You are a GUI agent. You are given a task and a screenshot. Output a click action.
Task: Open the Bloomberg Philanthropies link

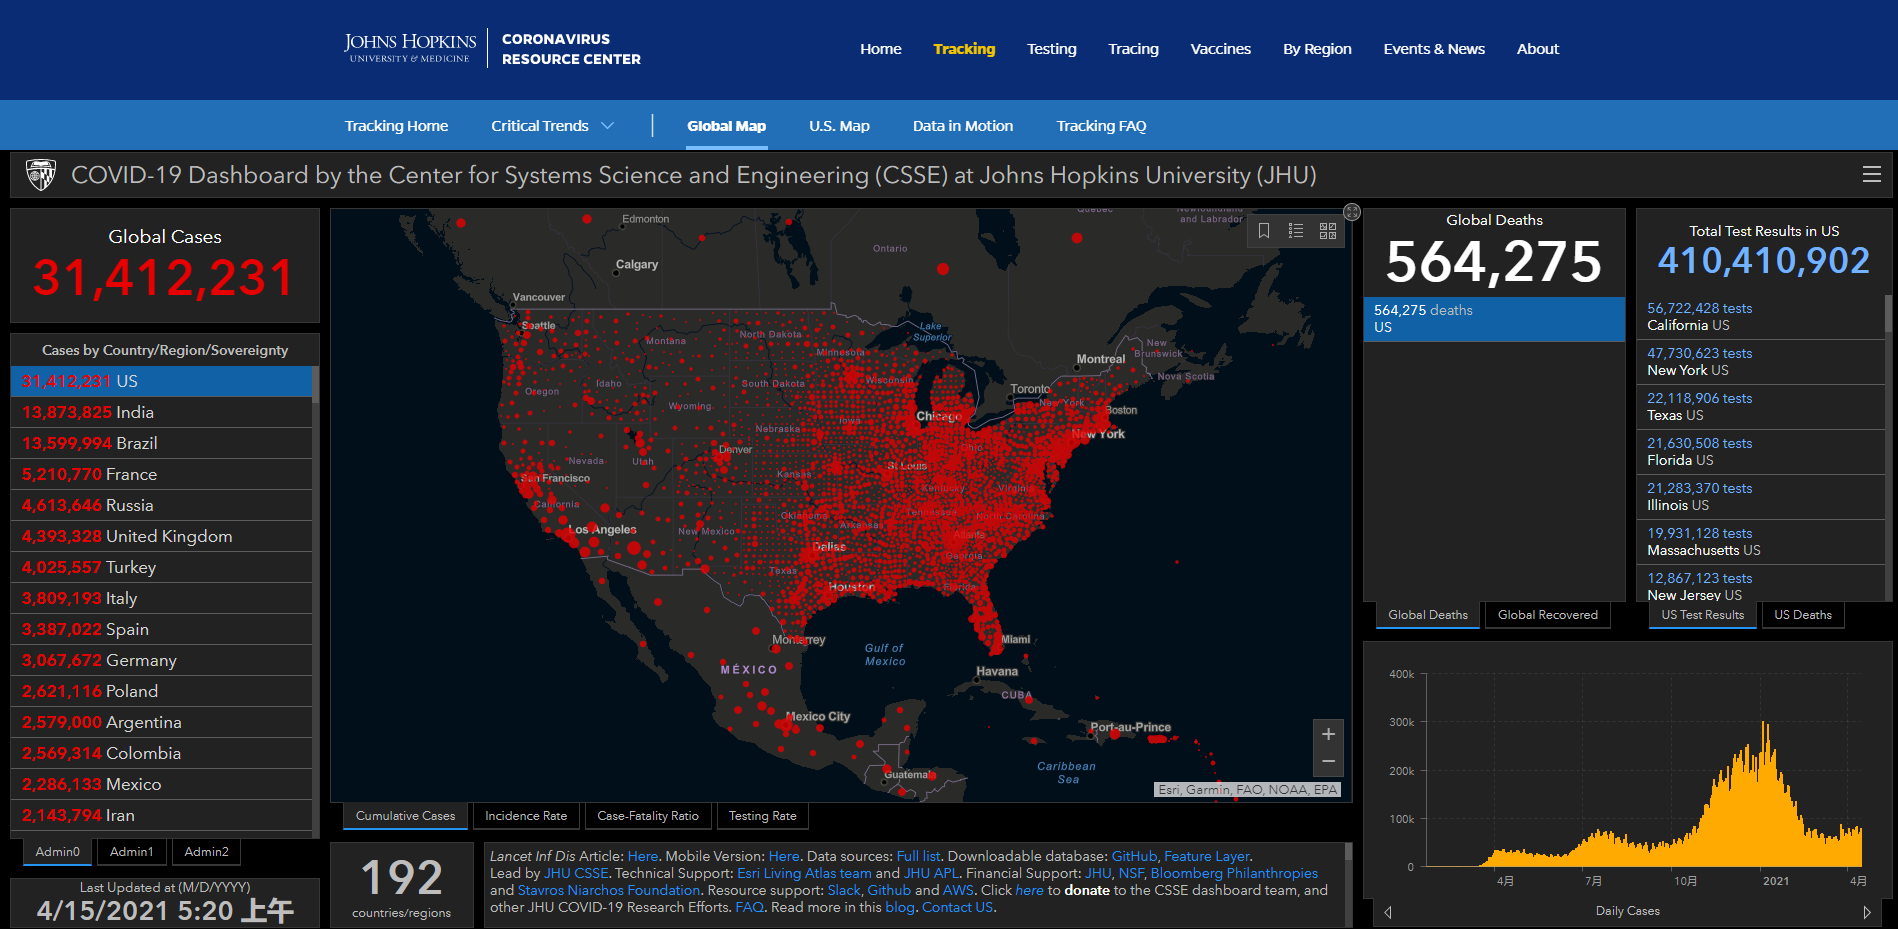pos(1234,873)
